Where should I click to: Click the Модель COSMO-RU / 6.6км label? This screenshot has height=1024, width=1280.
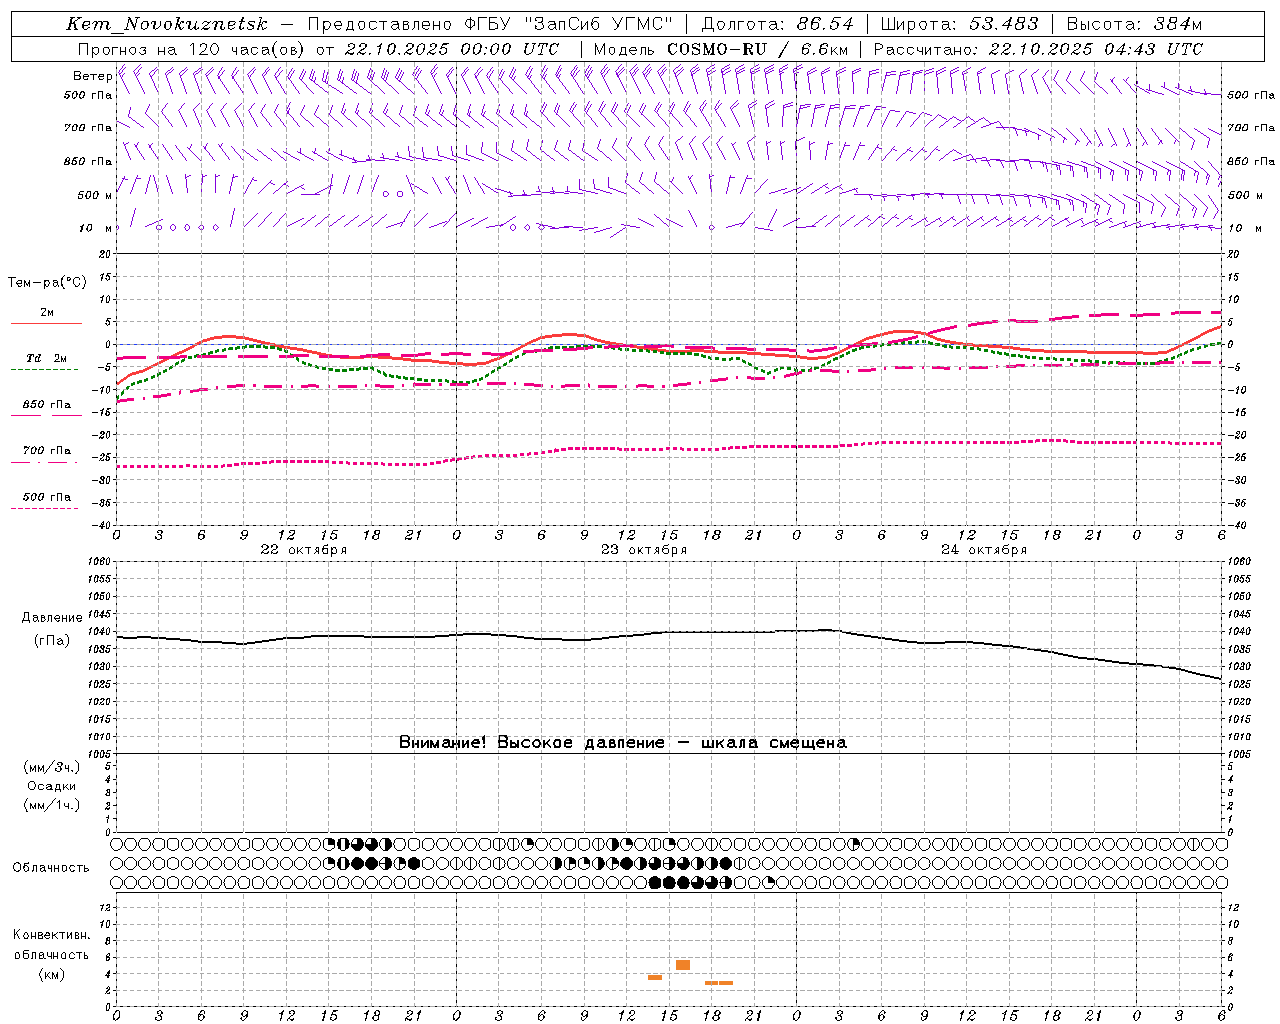(721, 49)
